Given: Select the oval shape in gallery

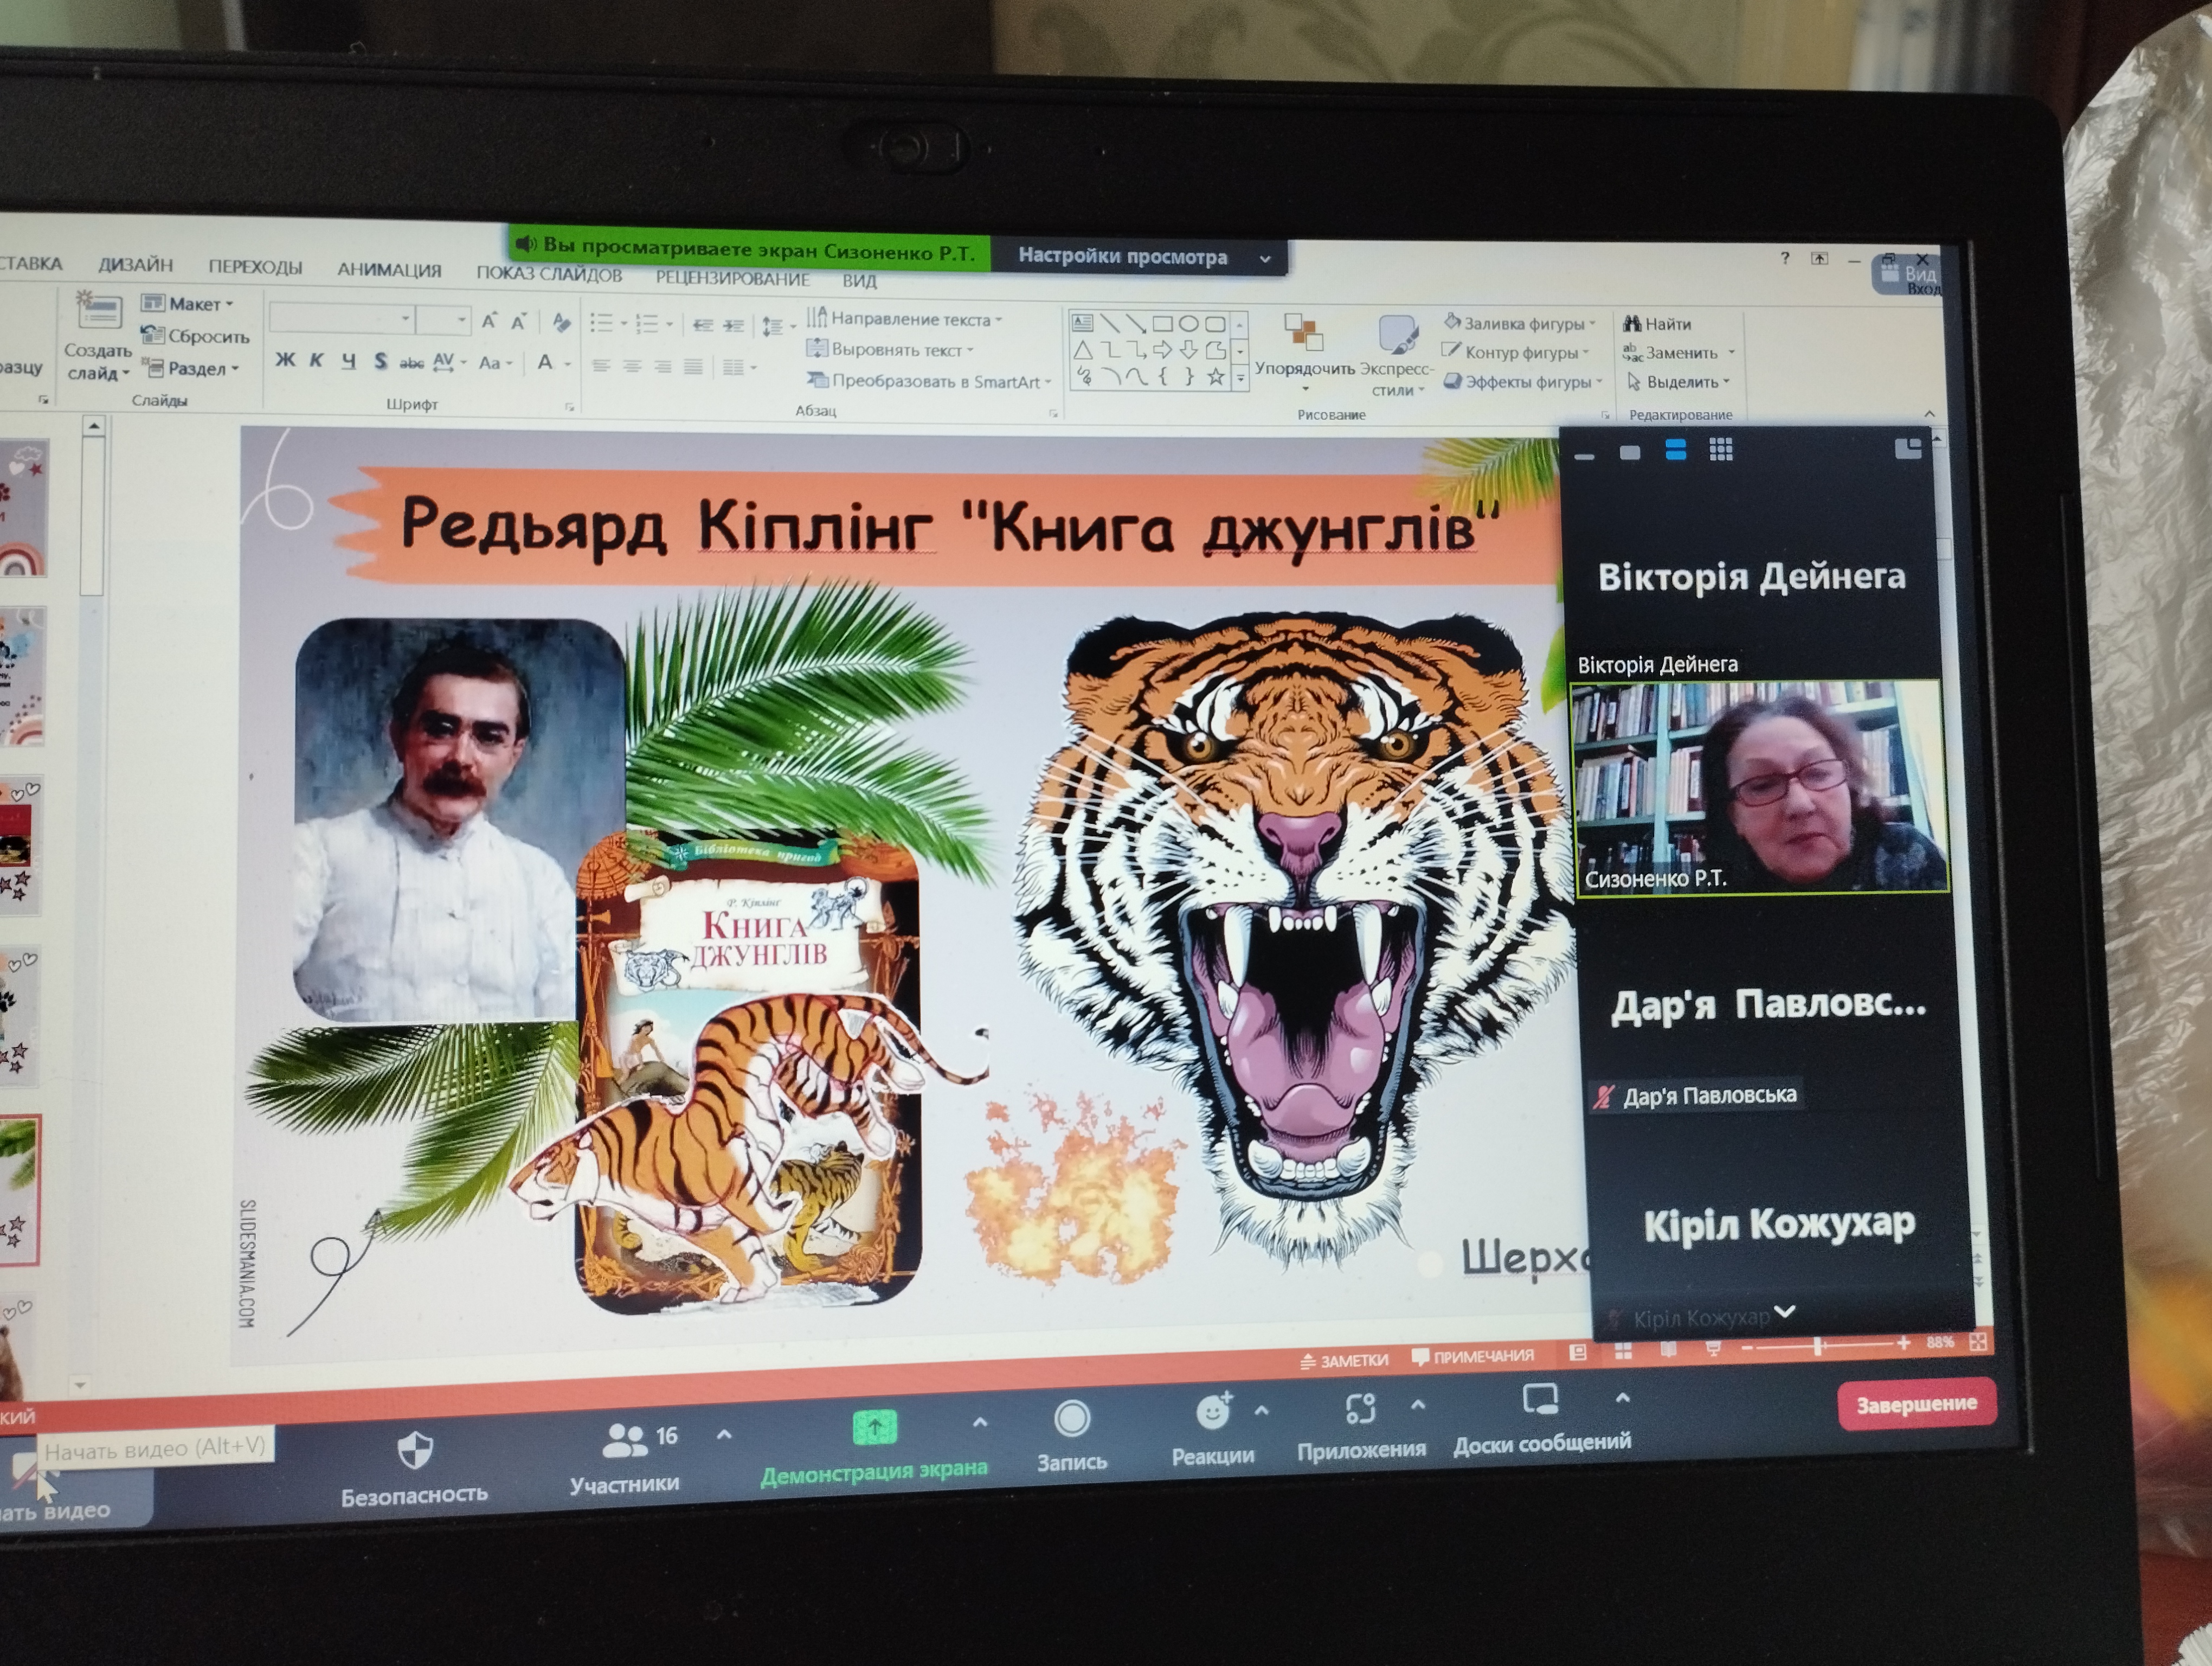Looking at the screenshot, I should pyautogui.click(x=1188, y=324).
